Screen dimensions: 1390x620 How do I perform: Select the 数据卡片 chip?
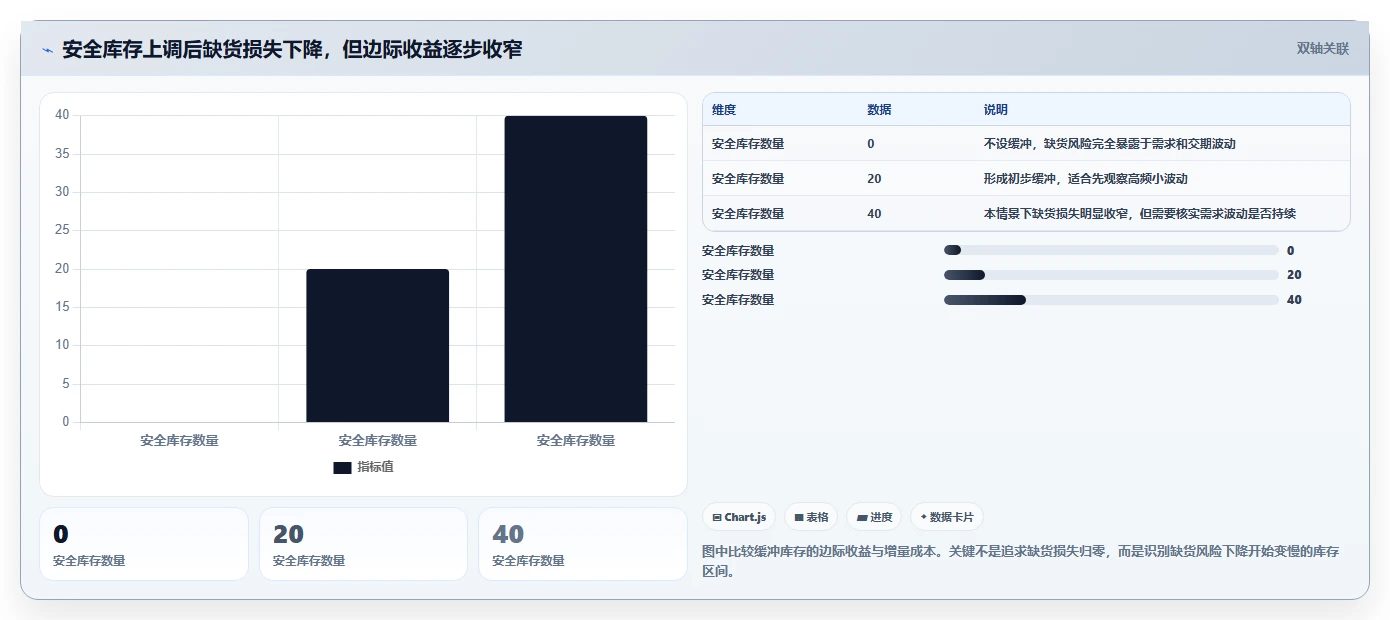click(947, 517)
